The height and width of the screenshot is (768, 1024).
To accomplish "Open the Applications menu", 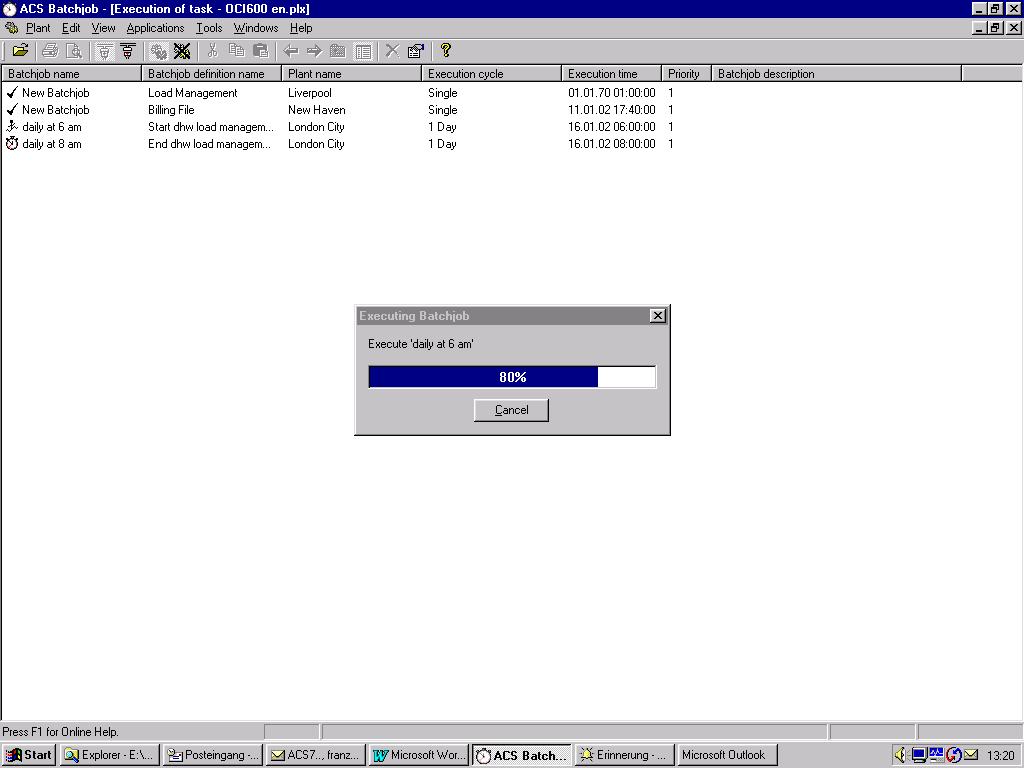I will 155,28.
